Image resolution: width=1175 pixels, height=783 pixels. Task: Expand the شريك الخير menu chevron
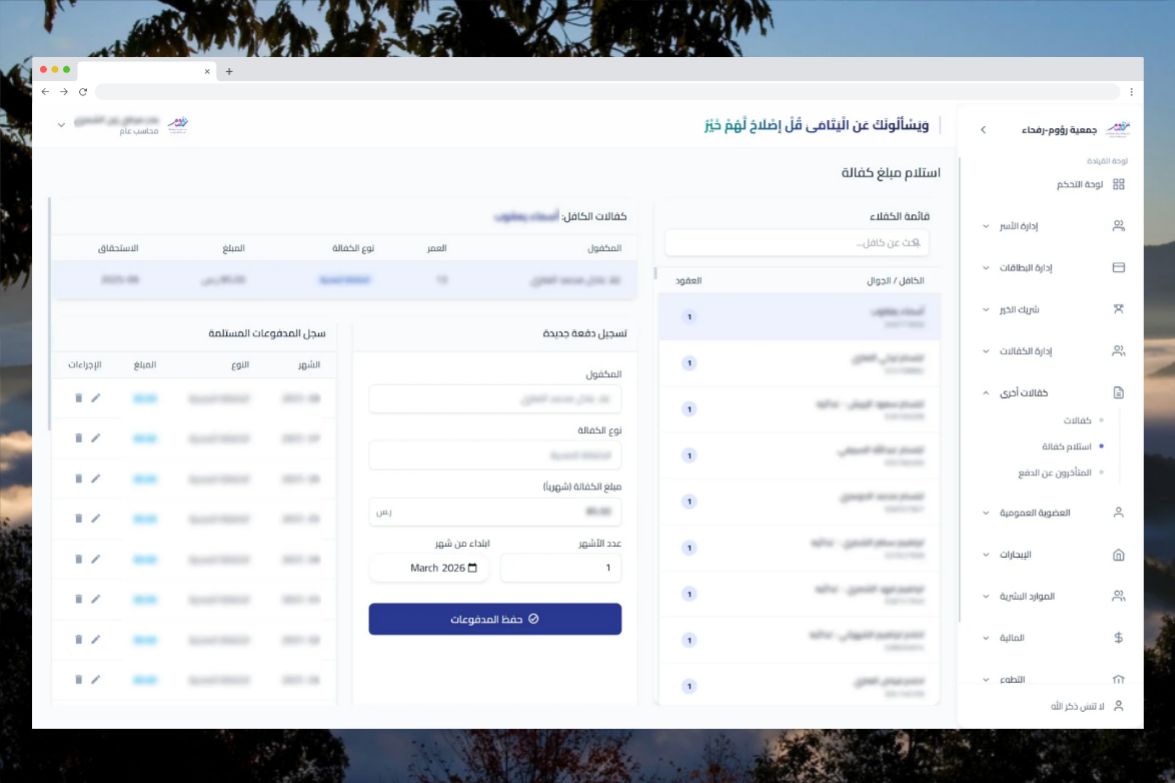point(985,309)
